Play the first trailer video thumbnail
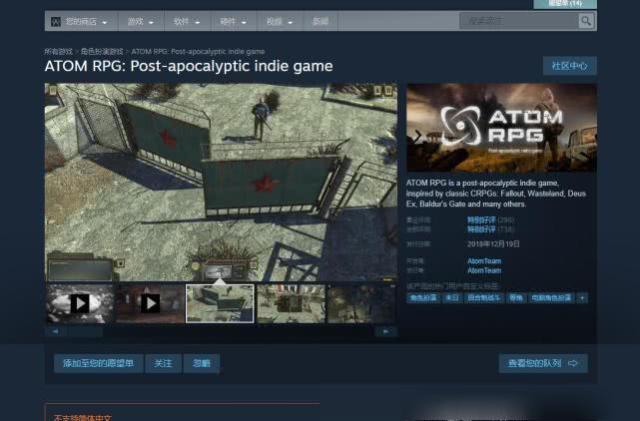Image resolution: width=640 pixels, height=421 pixels. [80, 303]
